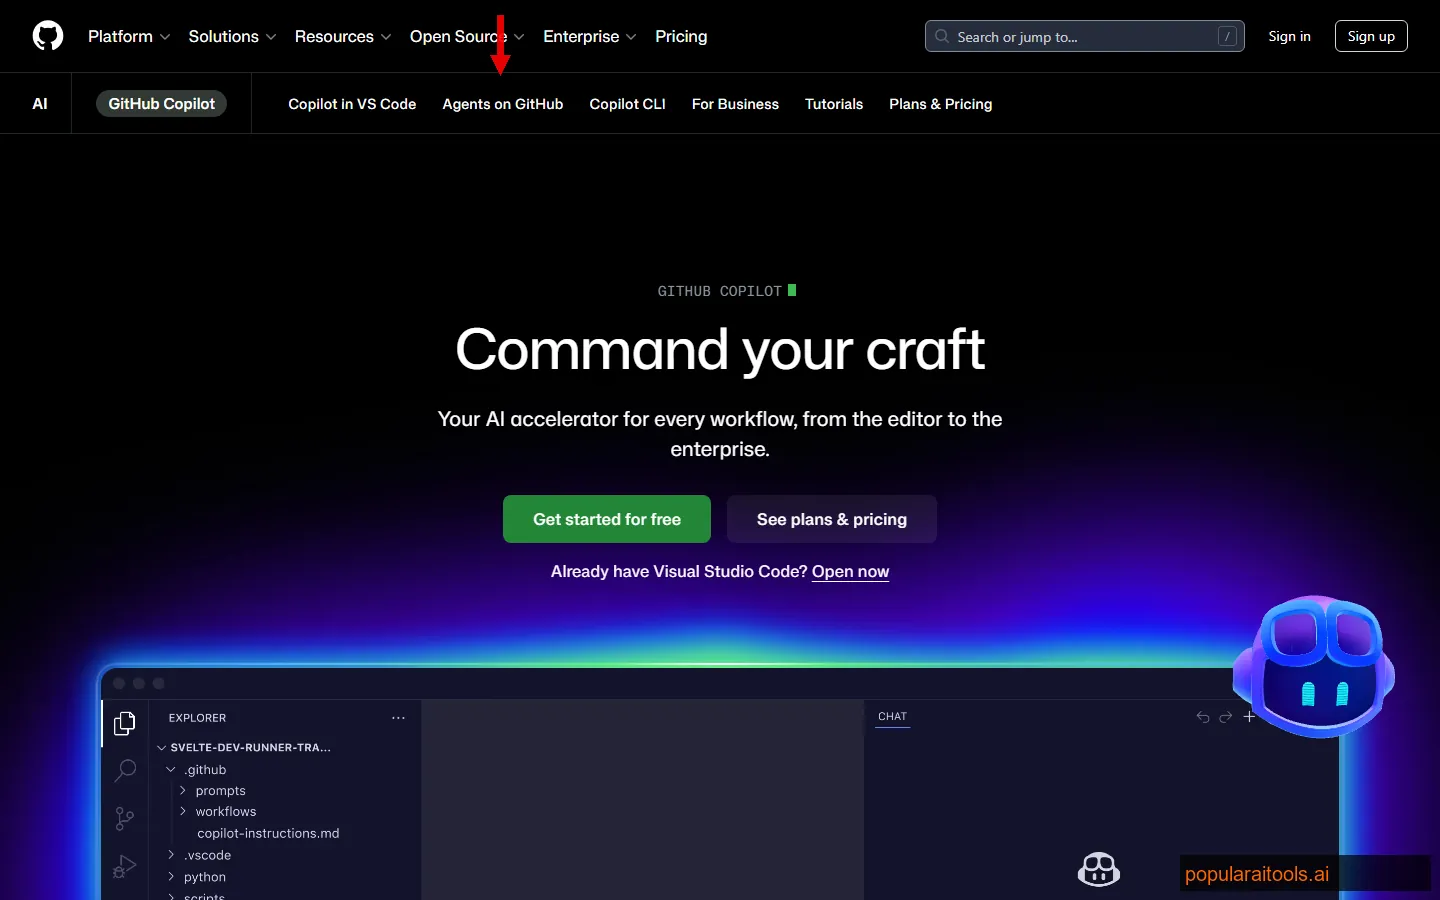Click the Open now link

(x=849, y=571)
